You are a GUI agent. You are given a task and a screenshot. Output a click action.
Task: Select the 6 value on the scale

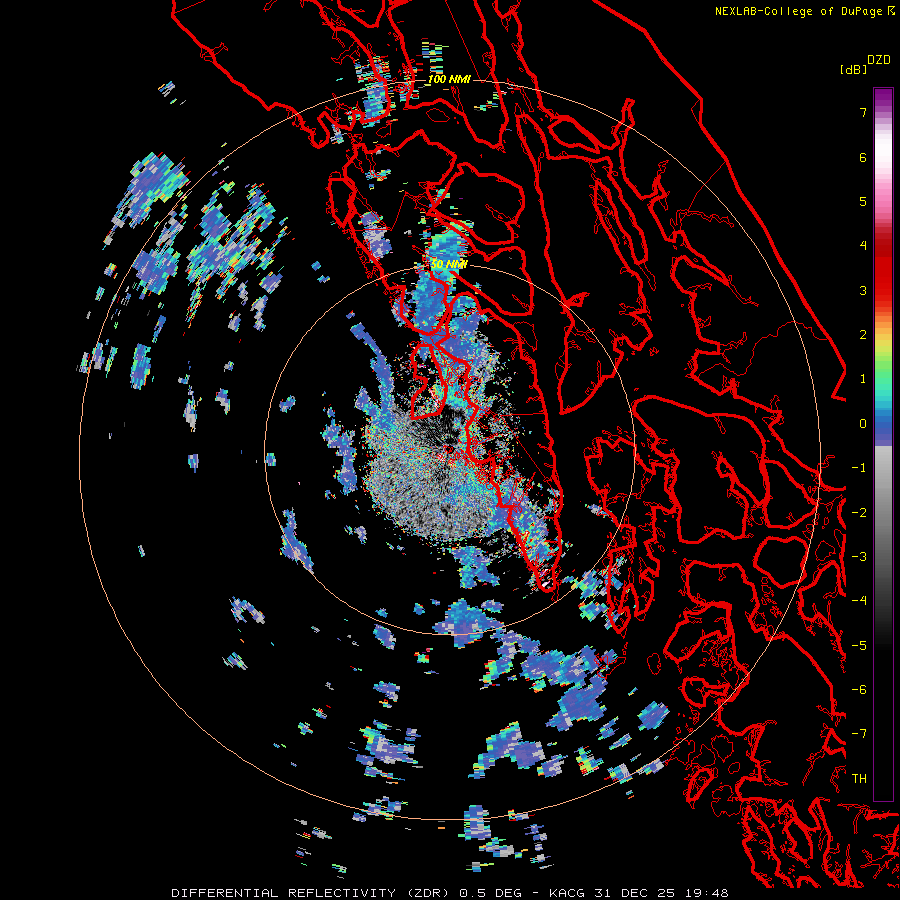point(863,157)
